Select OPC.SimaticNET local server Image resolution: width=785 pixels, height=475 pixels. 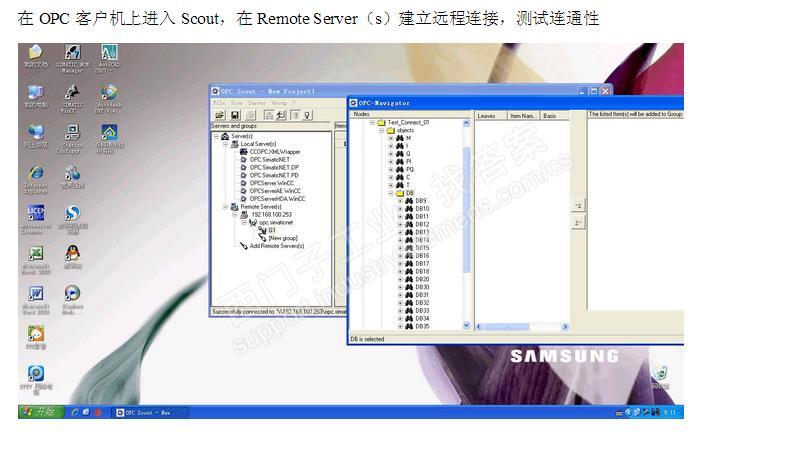click(x=270, y=160)
